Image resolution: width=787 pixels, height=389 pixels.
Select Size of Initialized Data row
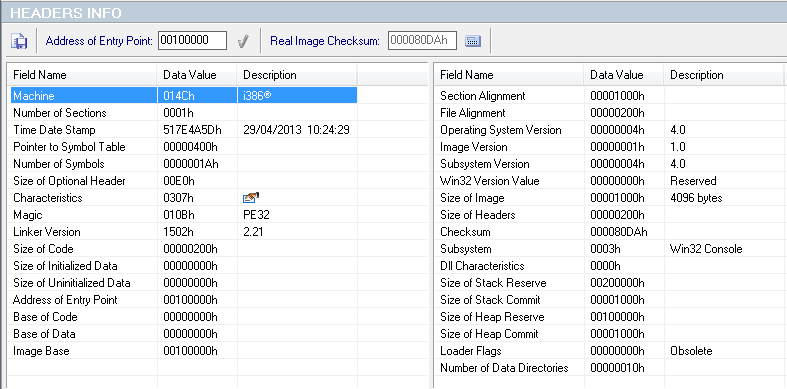(x=184, y=266)
